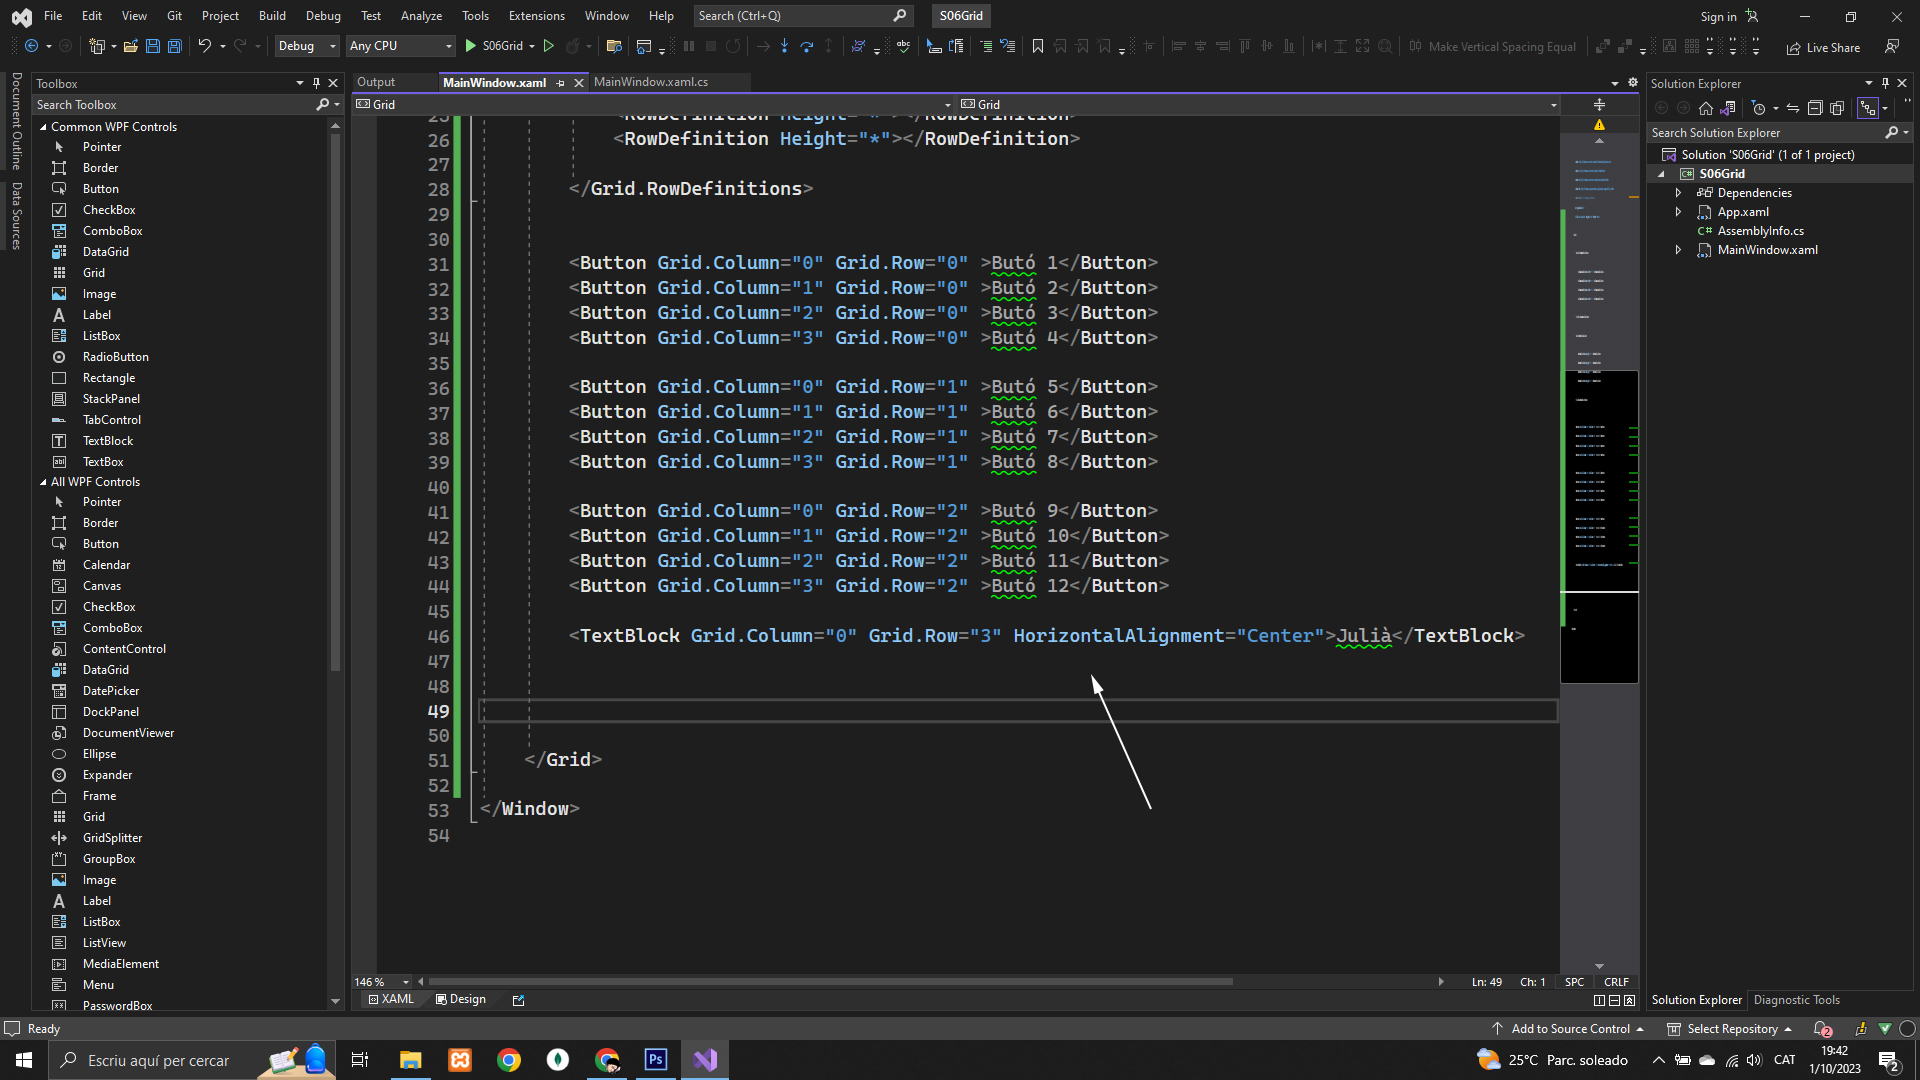Collapse the Common WPF Controls group
1920x1080 pixels.
[x=43, y=127]
